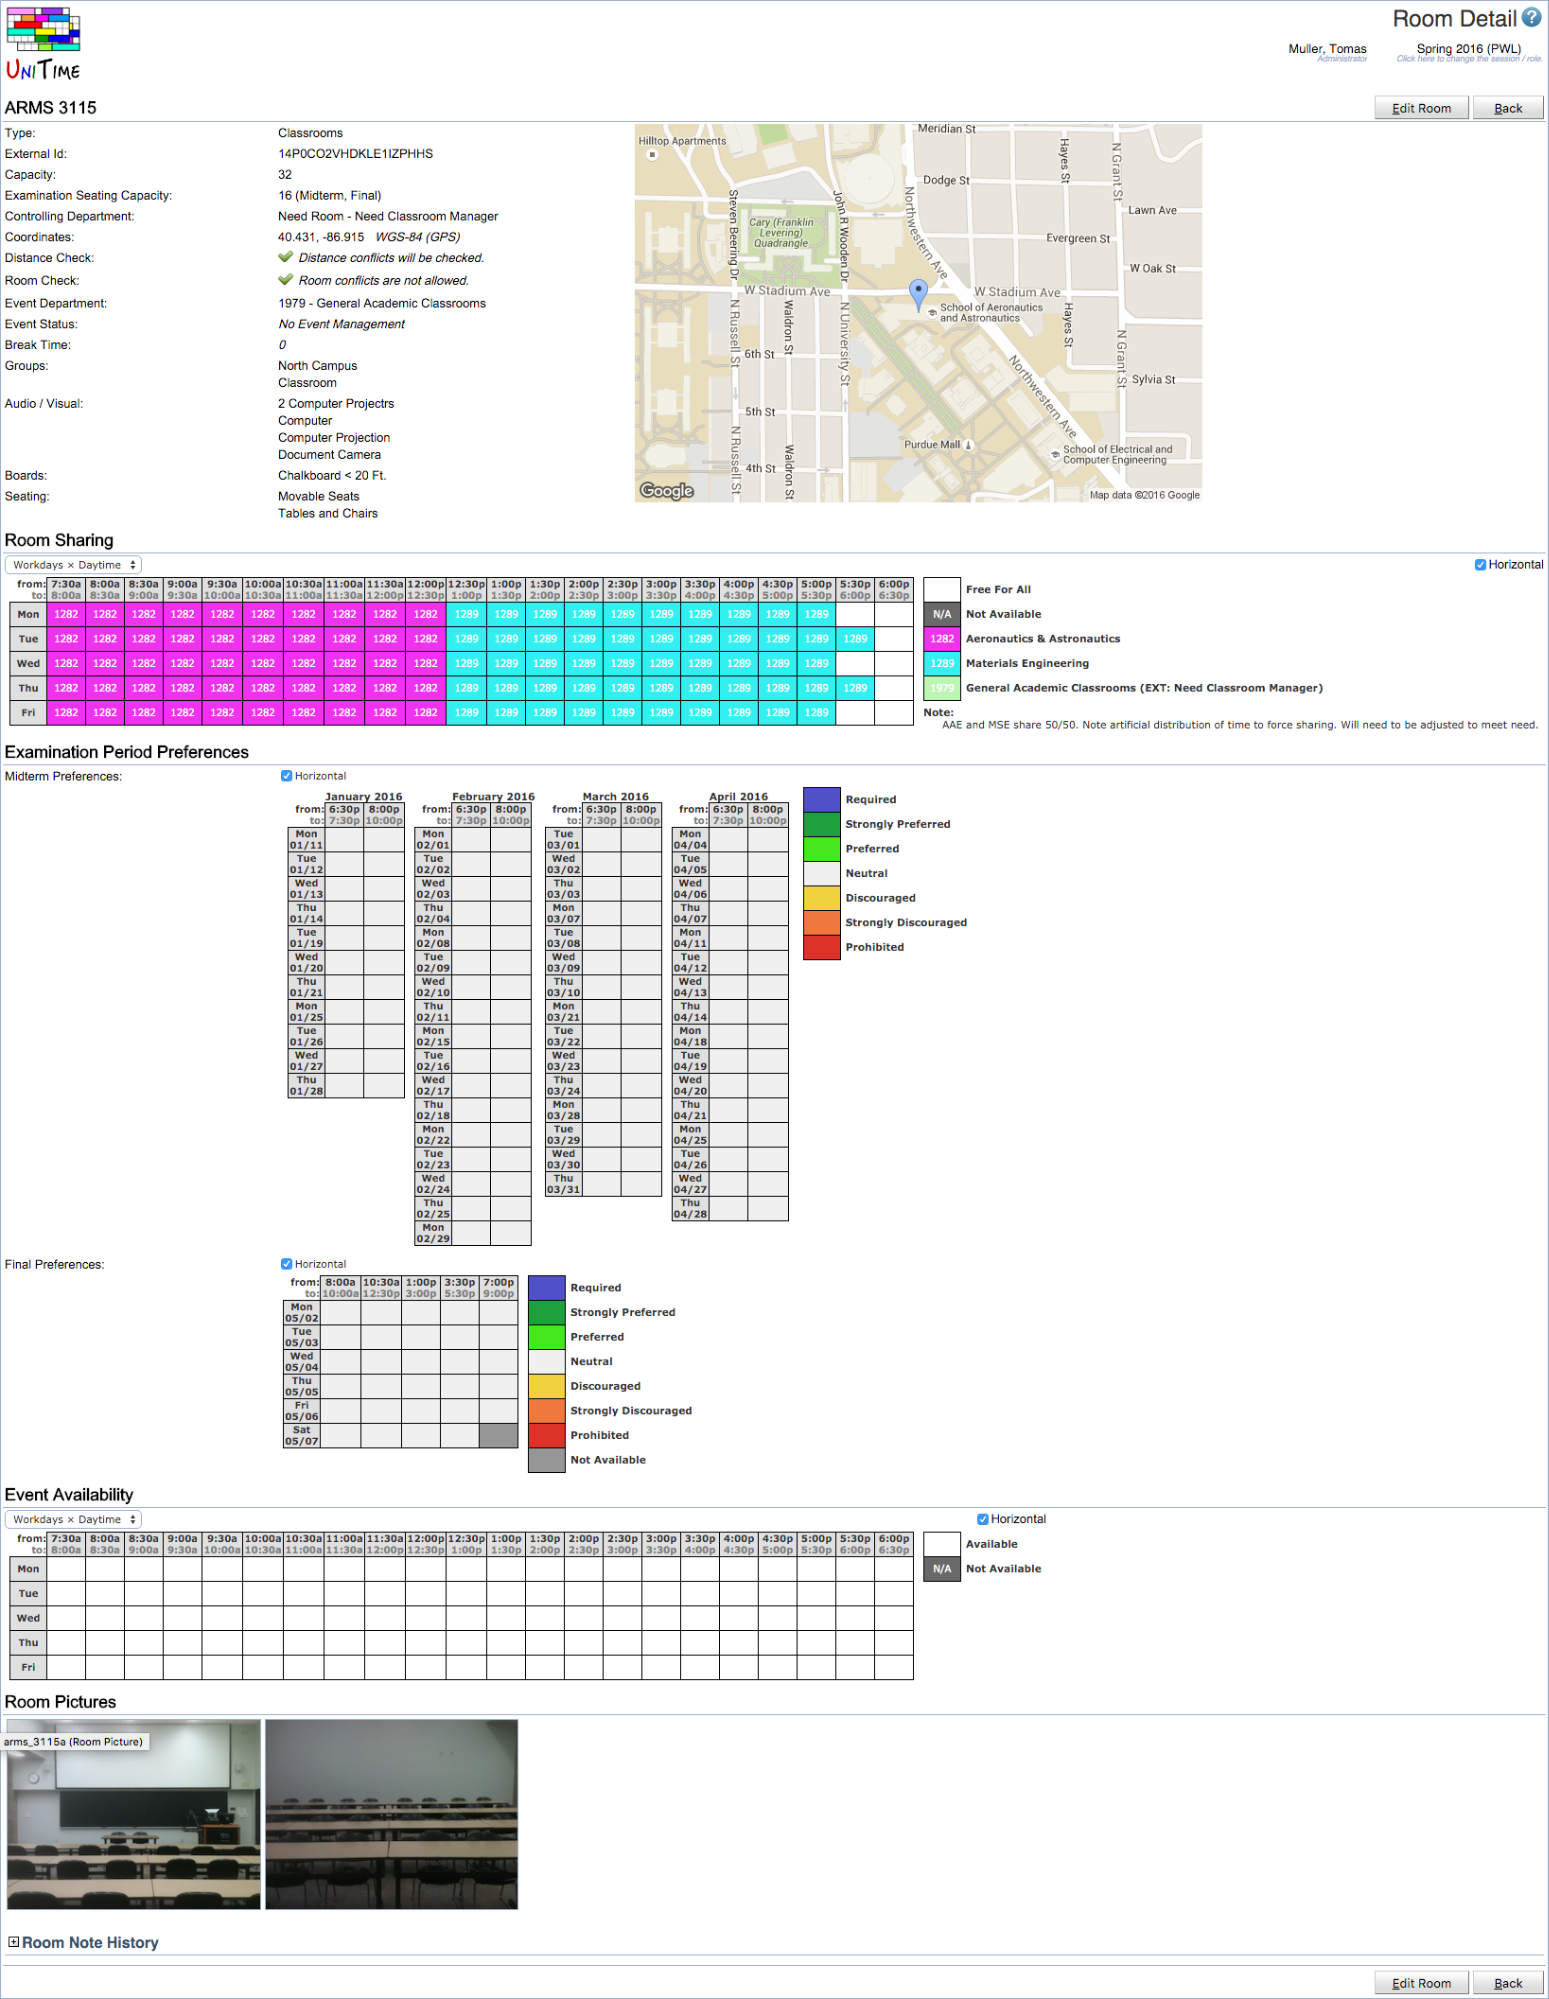Select midterm Prohibited red swatch

[822, 947]
